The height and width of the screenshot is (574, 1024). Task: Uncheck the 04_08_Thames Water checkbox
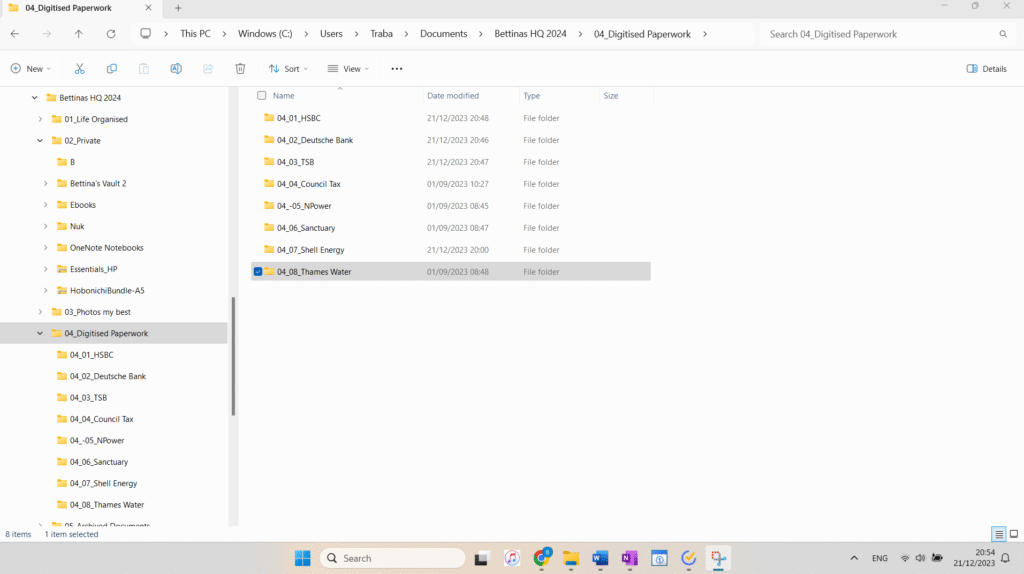(258, 272)
